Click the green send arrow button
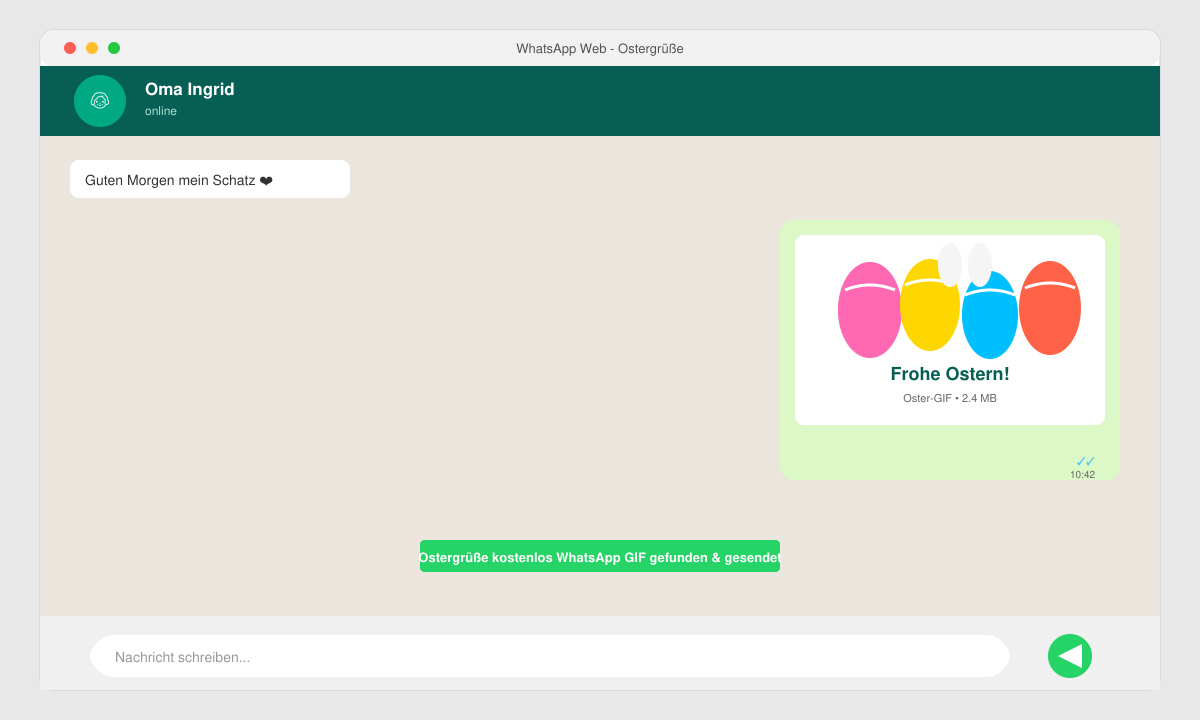 (1070, 656)
